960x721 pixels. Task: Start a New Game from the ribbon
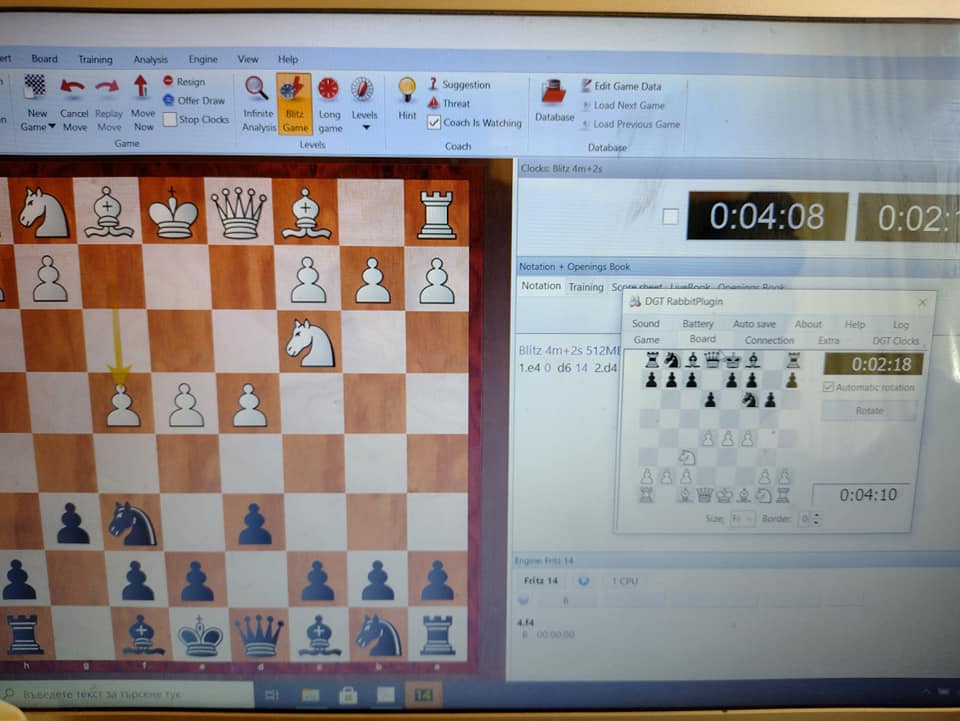click(x=36, y=90)
